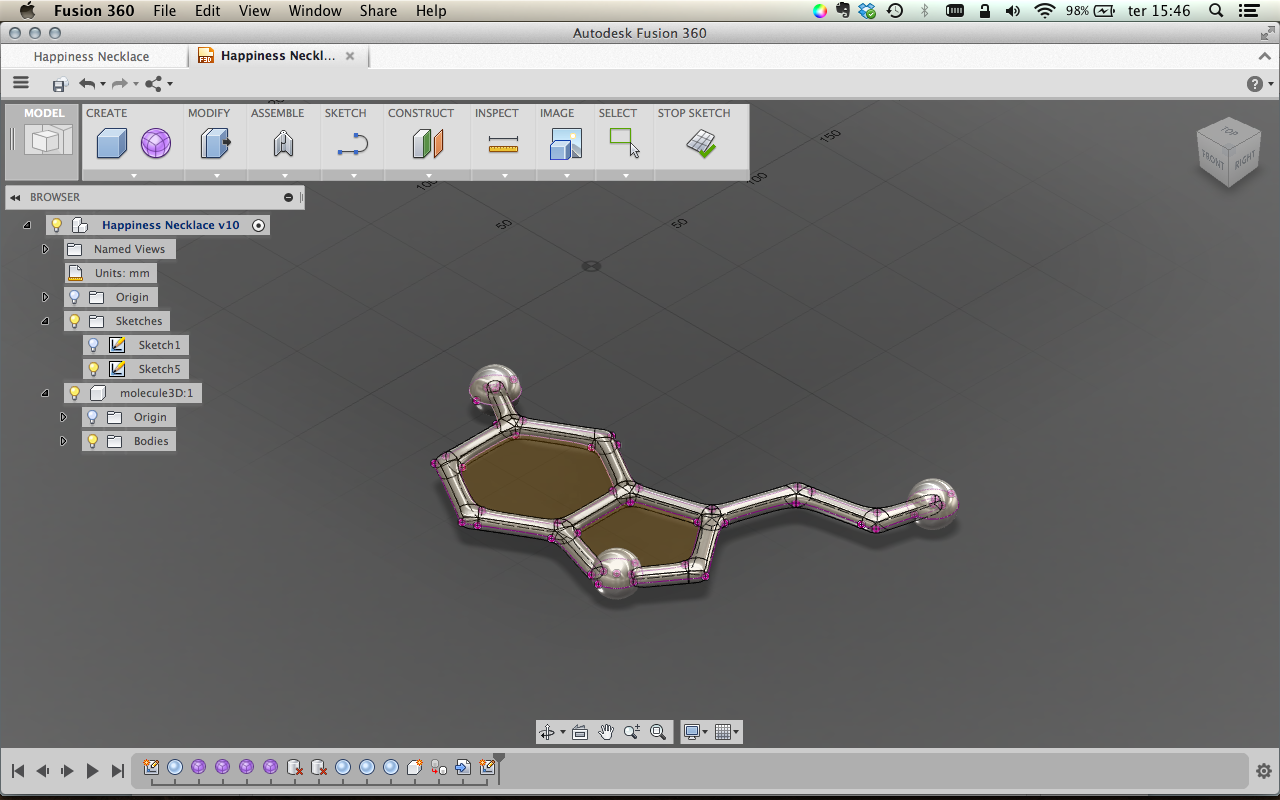1280x800 pixels.
Task: Click the Stop Sketch checkmark icon
Action: tap(701, 144)
